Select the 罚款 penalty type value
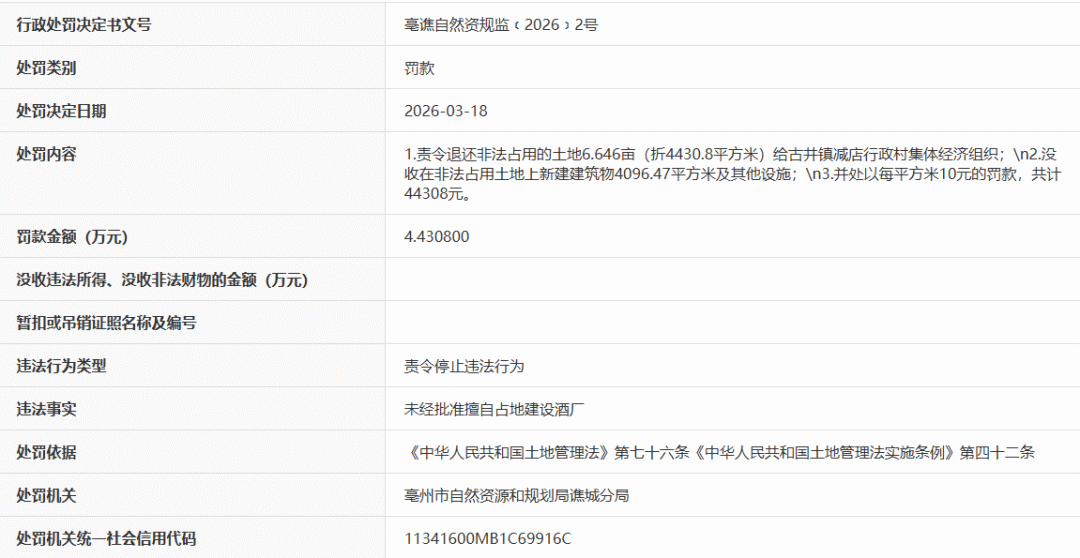The height and width of the screenshot is (558, 1080). 419,68
